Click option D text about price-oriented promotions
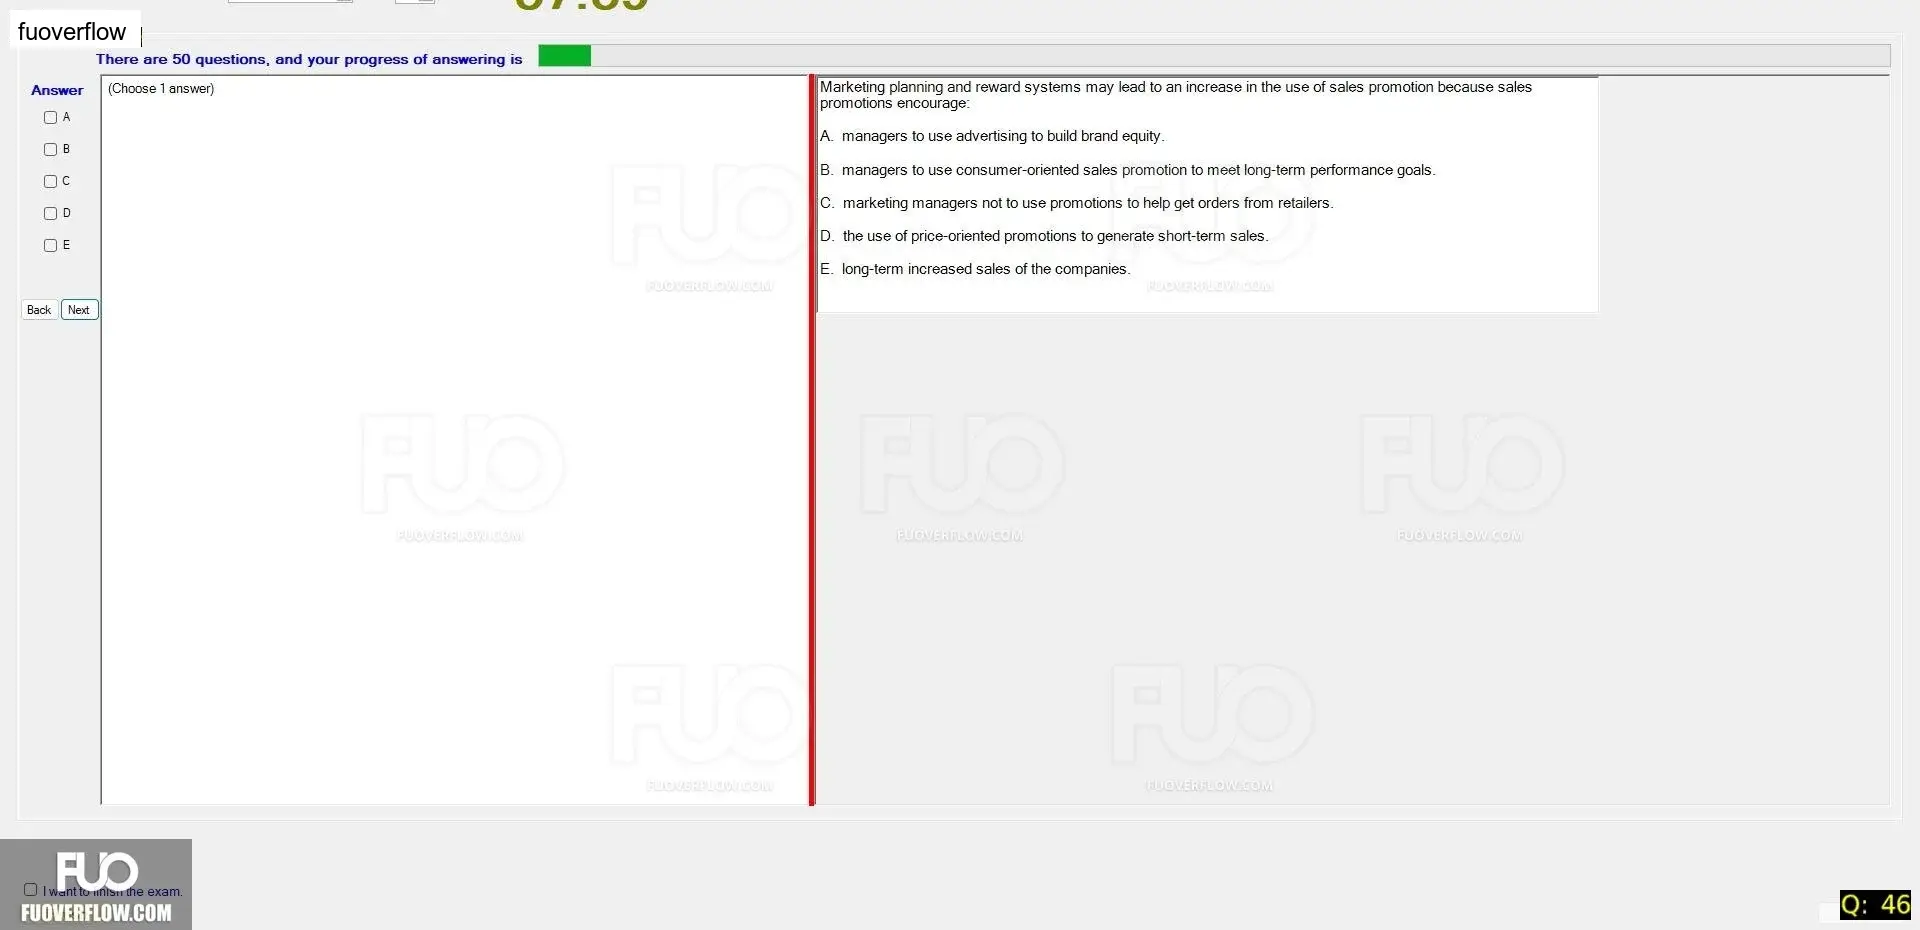The image size is (1920, 930). coord(1044,236)
